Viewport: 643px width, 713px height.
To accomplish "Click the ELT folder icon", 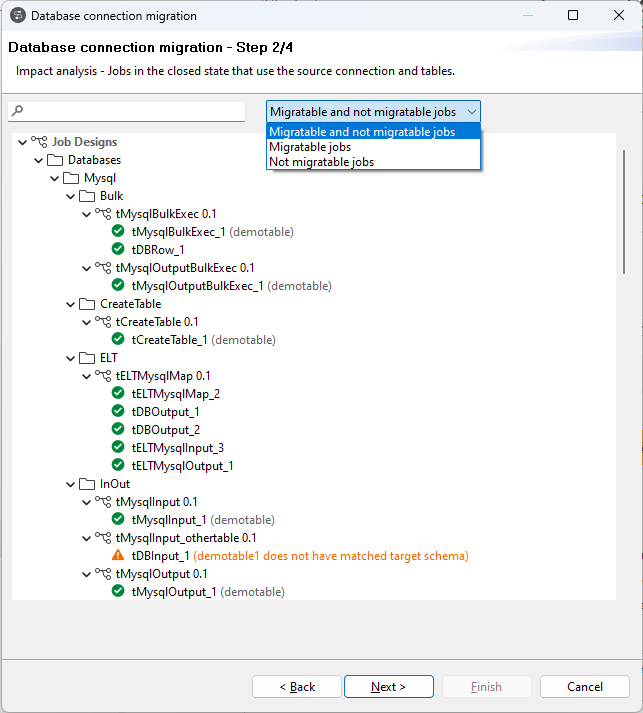I will pyautogui.click(x=87, y=358).
